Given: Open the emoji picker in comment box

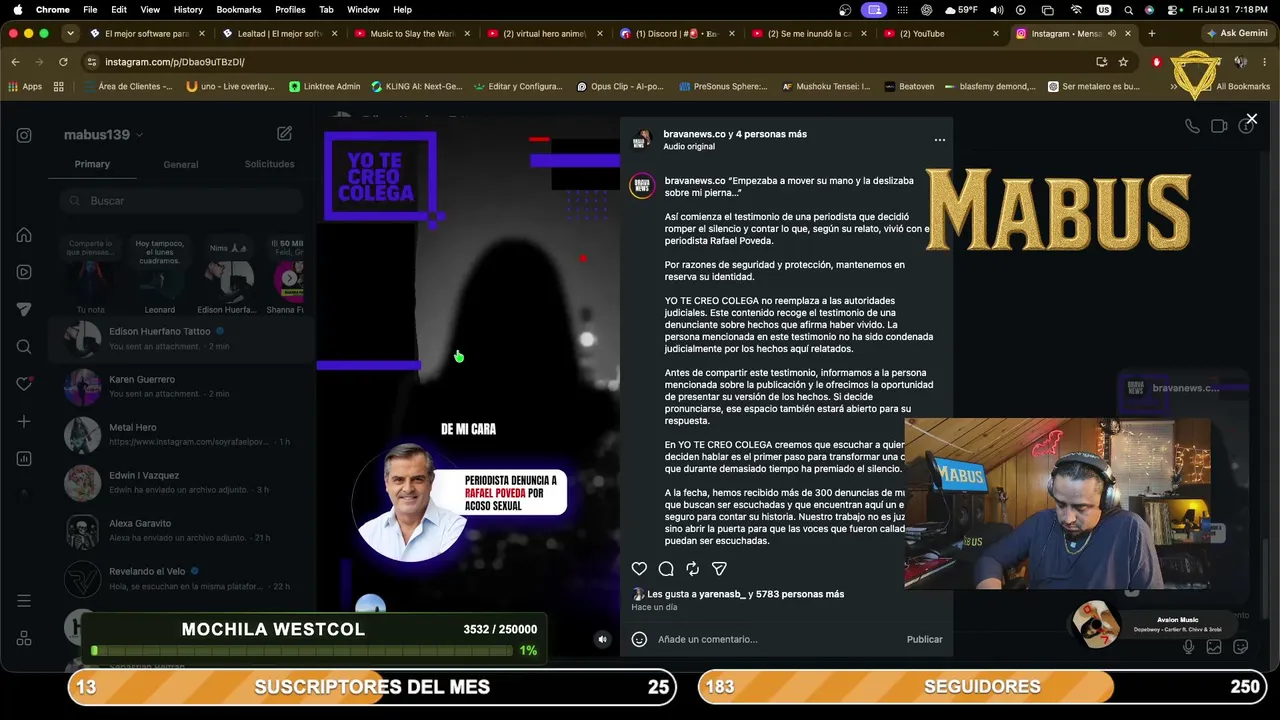Looking at the screenshot, I should click(639, 639).
